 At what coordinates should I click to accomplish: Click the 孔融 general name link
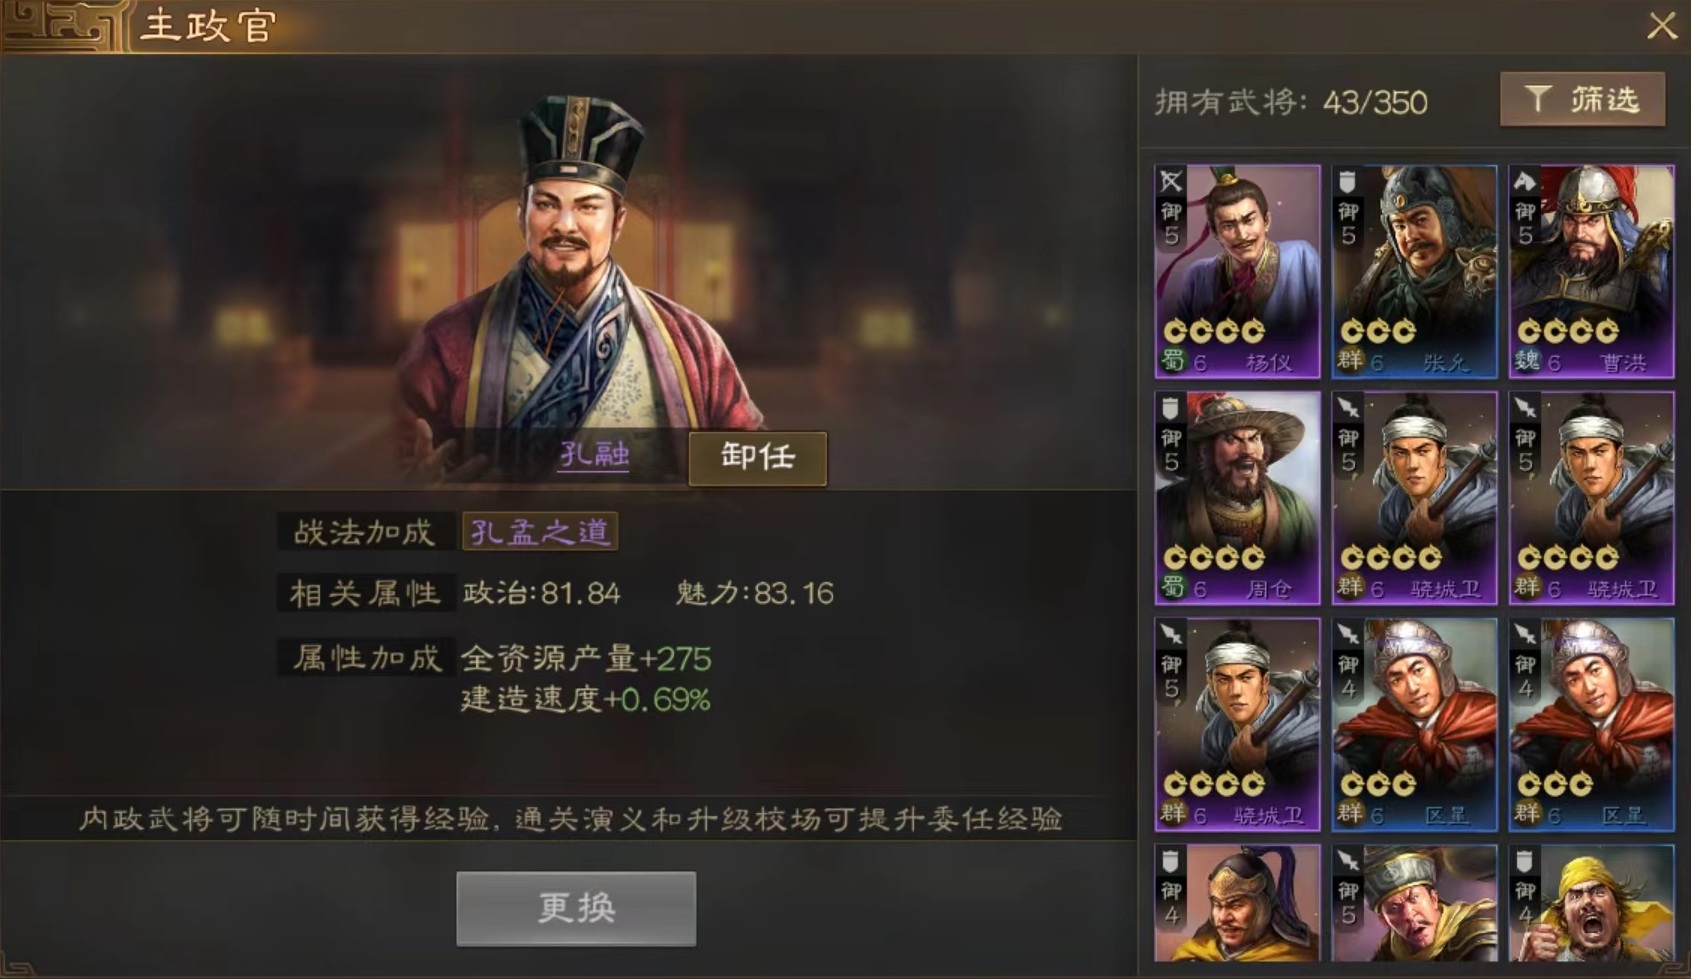[x=594, y=455]
